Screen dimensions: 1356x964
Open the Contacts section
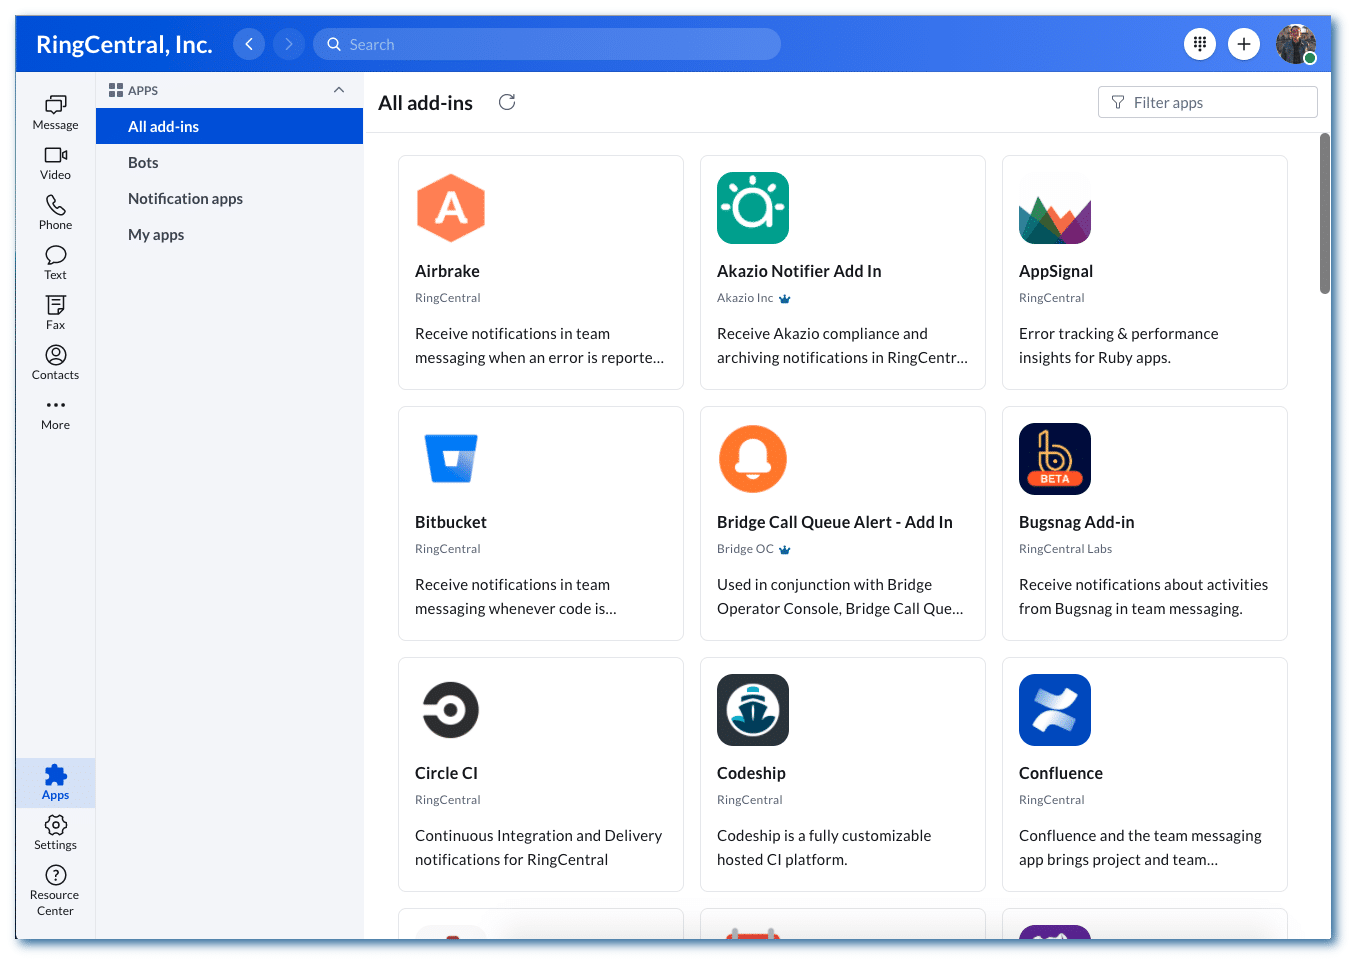pos(55,363)
